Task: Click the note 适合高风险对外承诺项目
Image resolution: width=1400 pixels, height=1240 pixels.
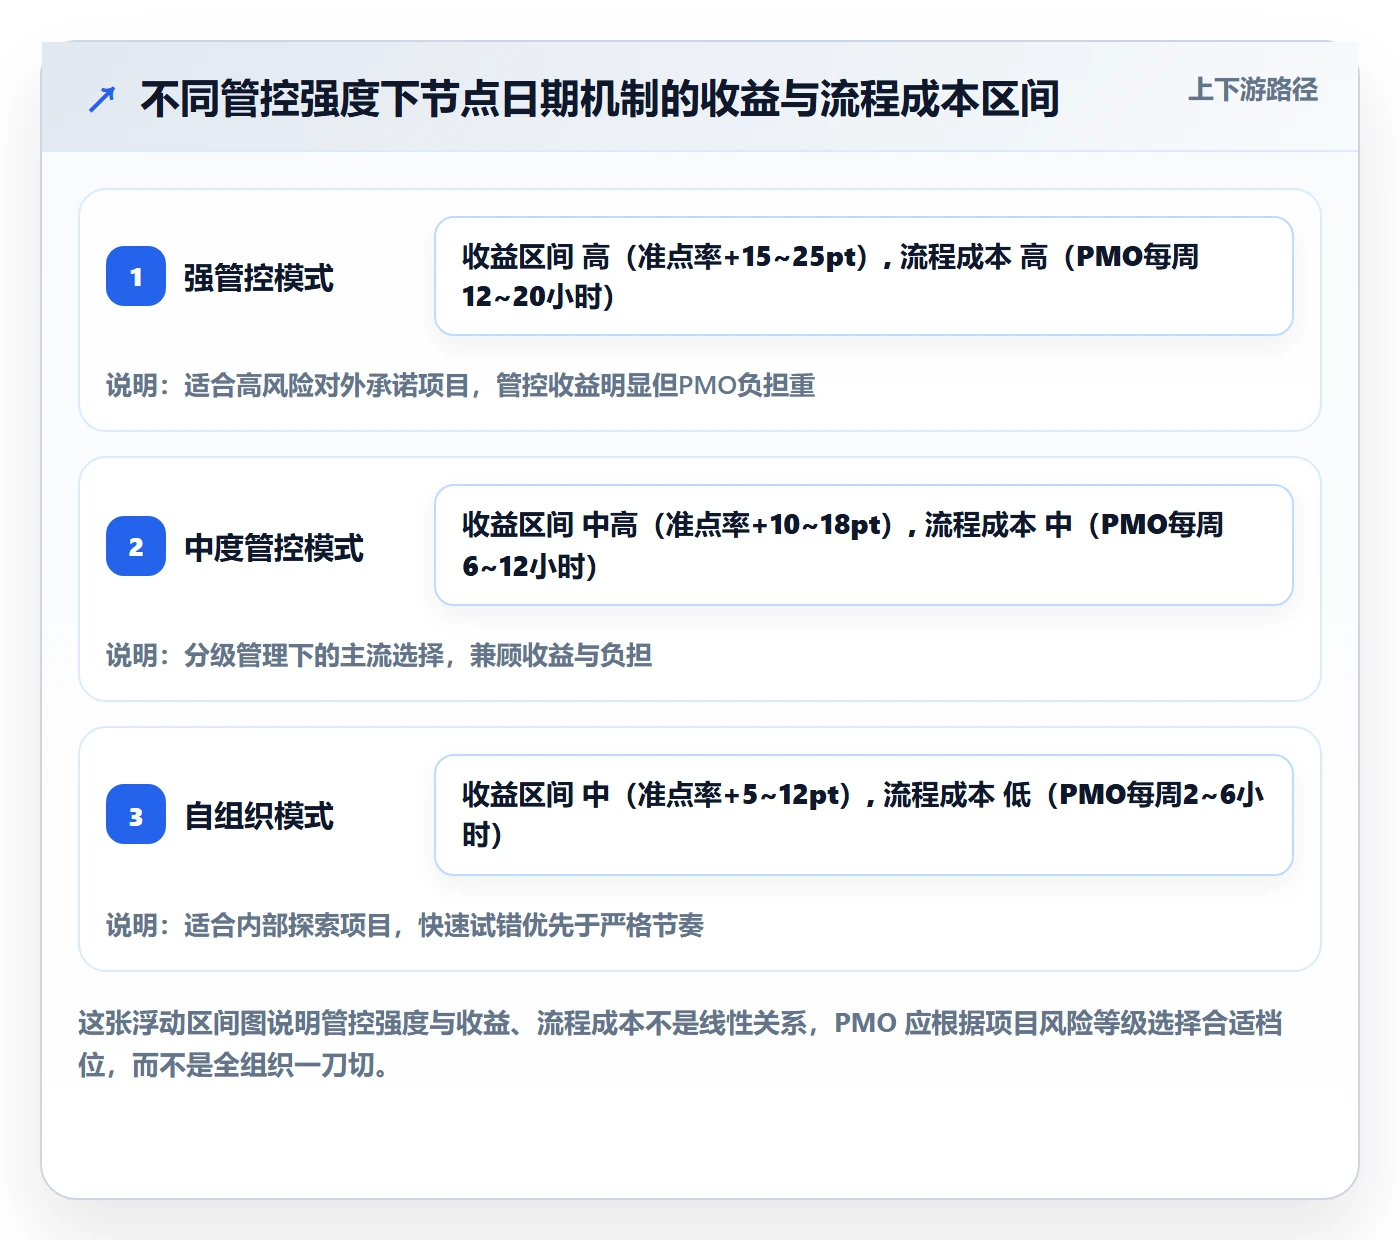Action: tap(461, 385)
